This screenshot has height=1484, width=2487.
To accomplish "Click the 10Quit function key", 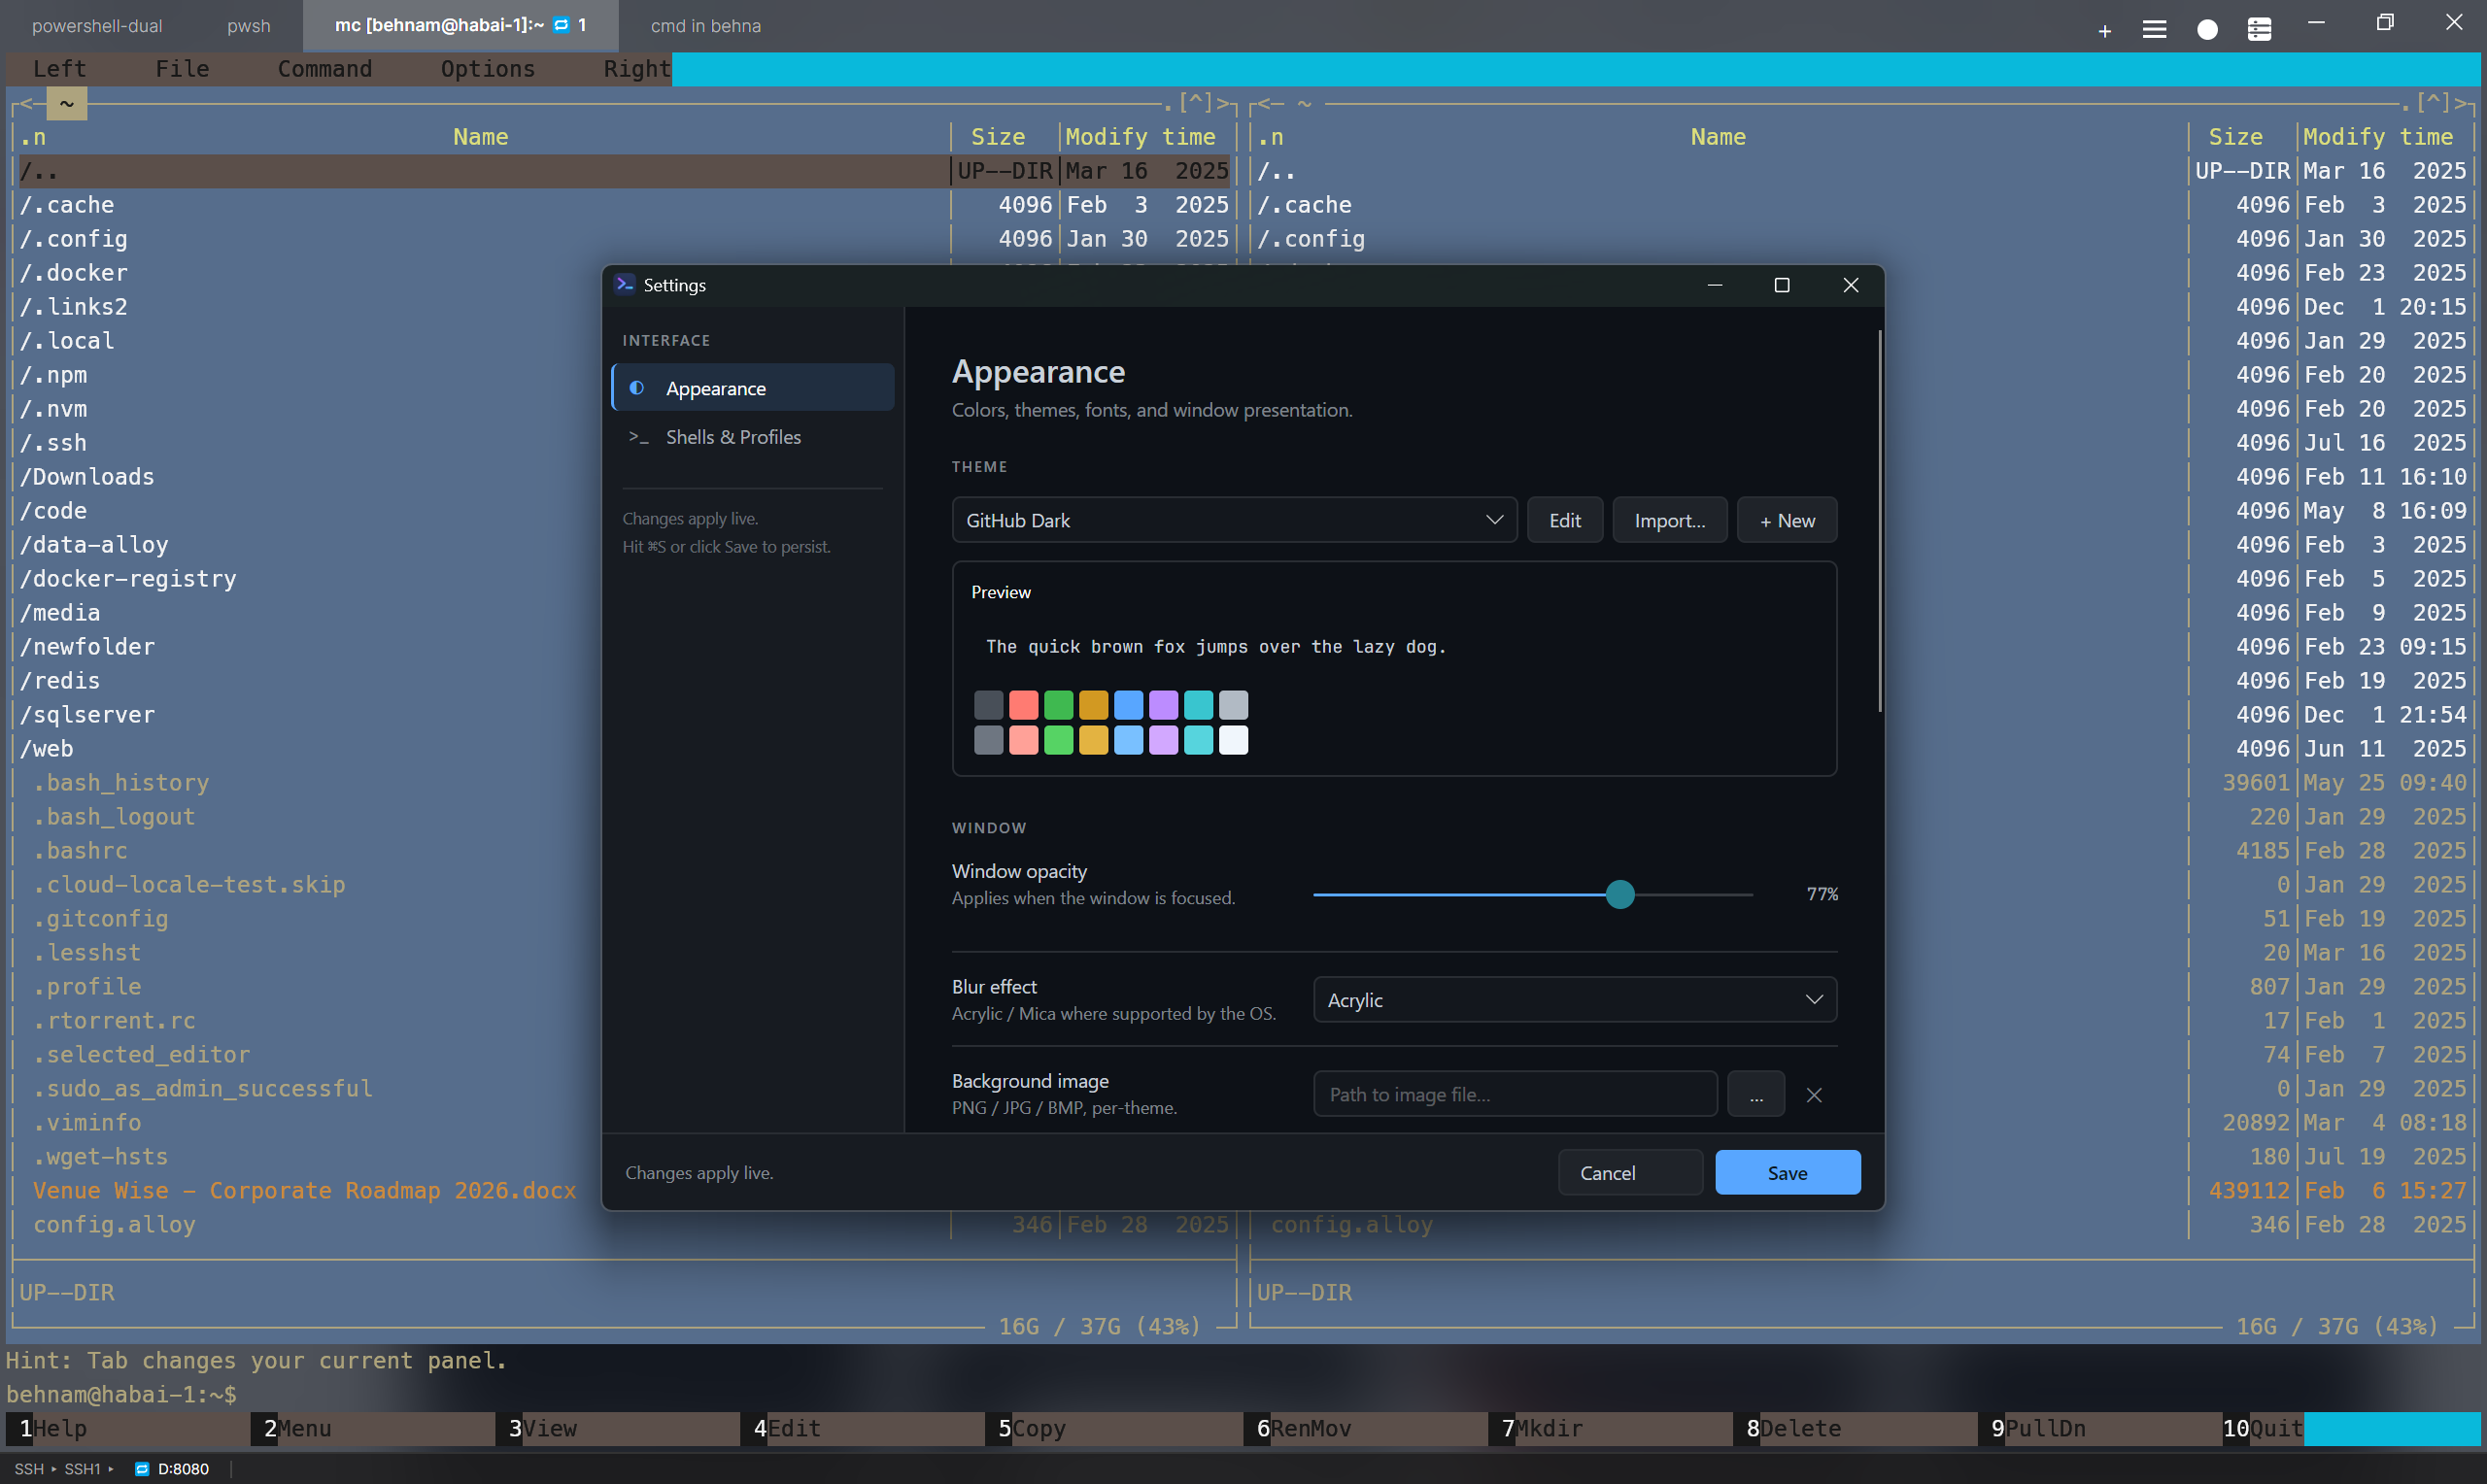I will tap(2263, 1429).
